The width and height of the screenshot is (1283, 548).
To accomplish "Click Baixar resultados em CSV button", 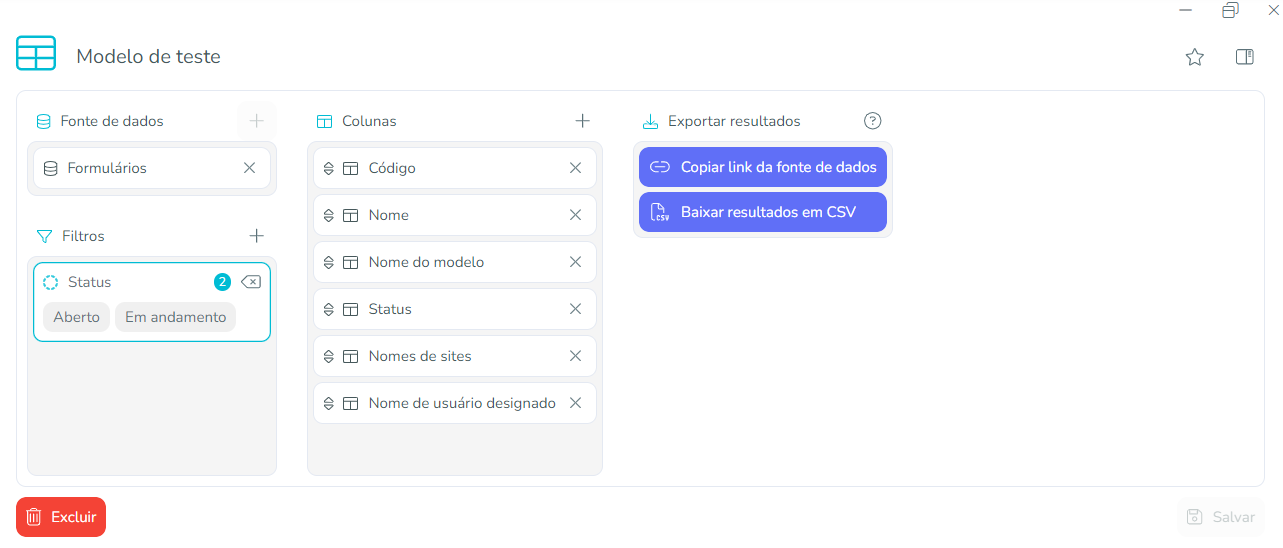I will (x=763, y=212).
